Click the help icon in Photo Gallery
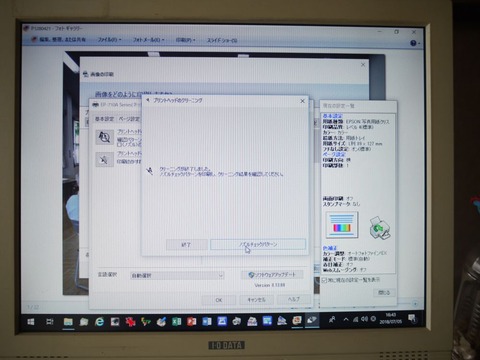The width and height of the screenshot is (480, 360). pos(413,43)
